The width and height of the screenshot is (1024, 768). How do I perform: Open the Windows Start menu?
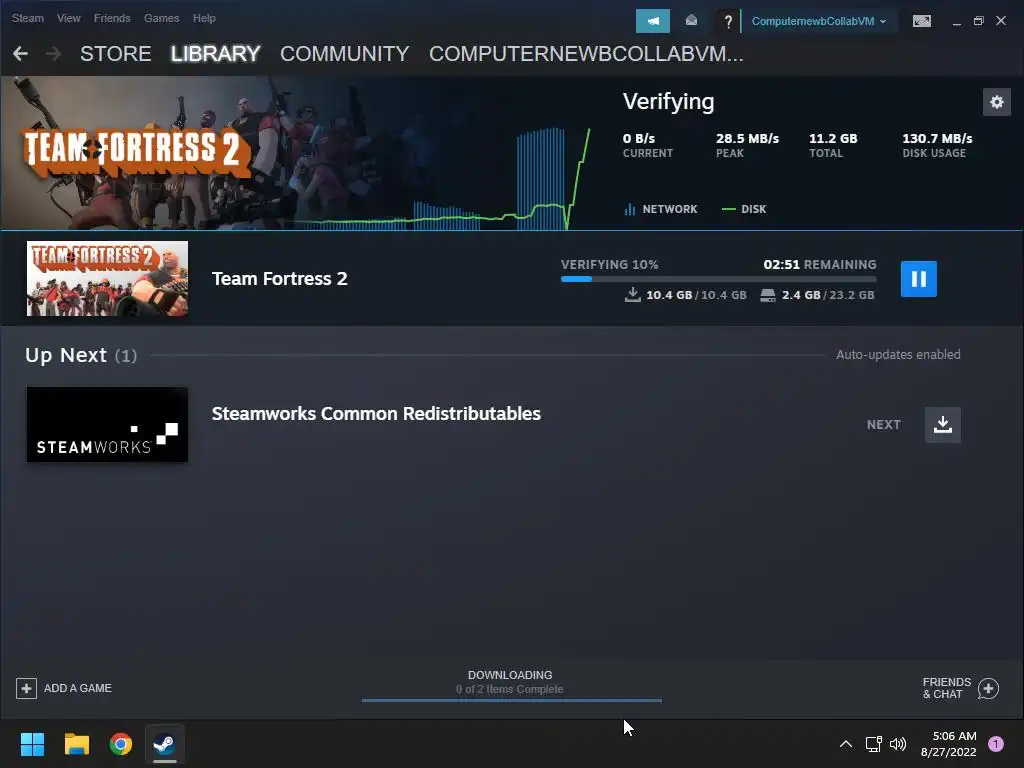[x=32, y=744]
